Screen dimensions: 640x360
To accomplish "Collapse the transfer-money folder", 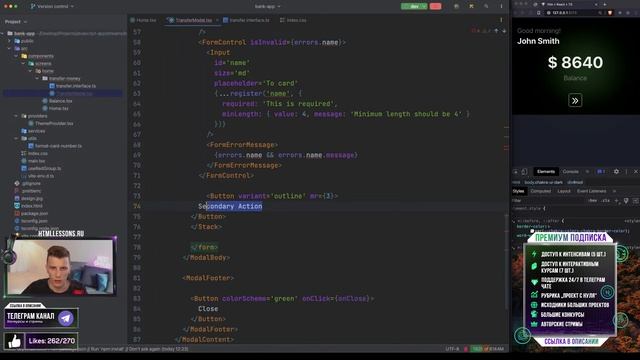I will coord(37,78).
